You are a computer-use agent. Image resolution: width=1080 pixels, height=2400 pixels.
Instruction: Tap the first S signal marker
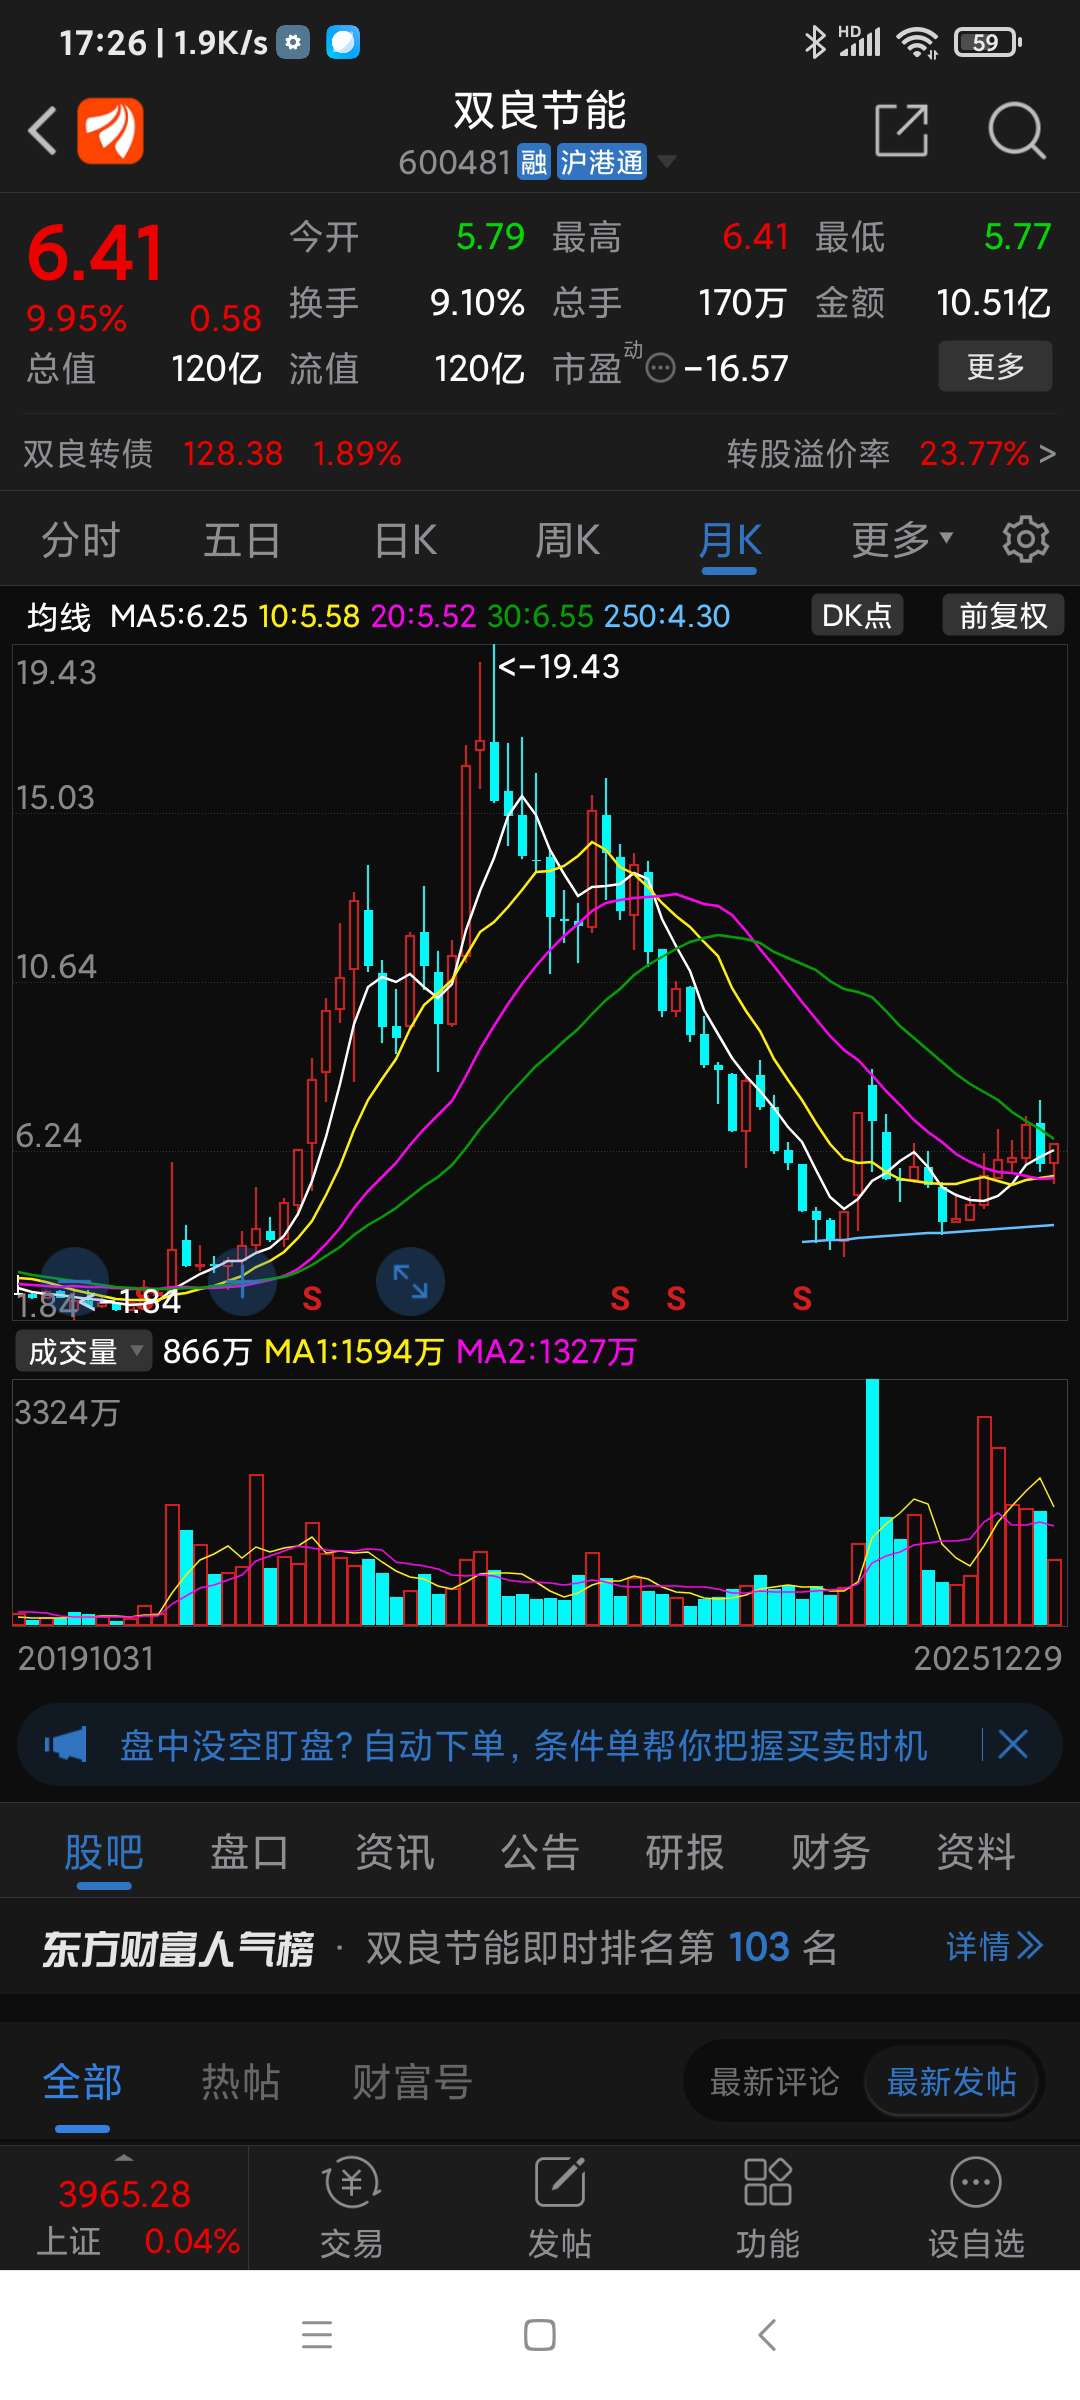[x=312, y=1298]
